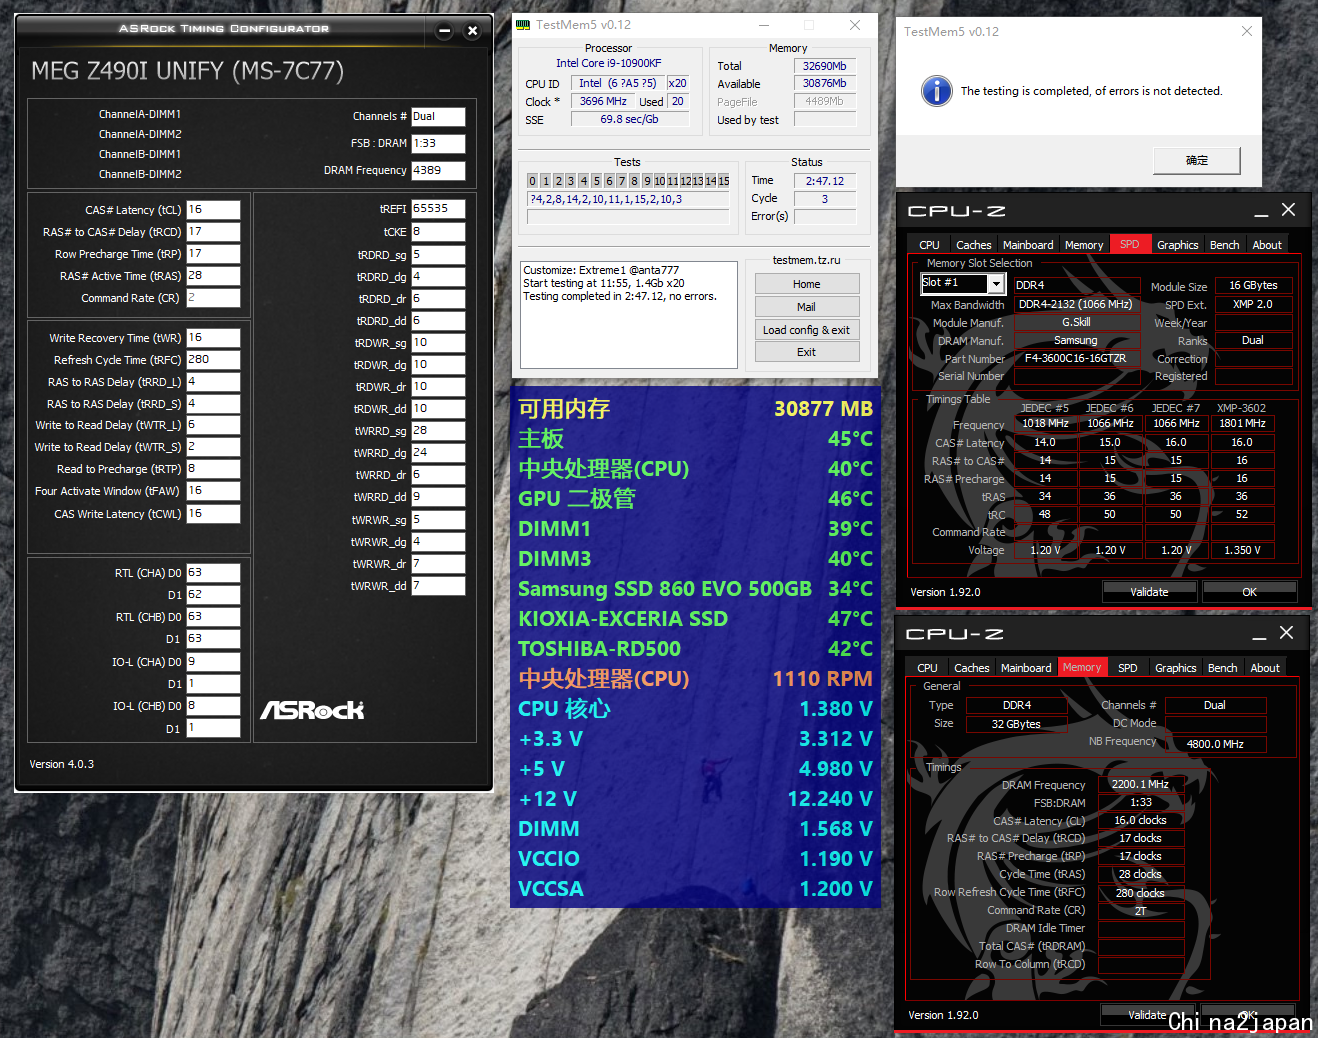Image resolution: width=1318 pixels, height=1038 pixels.
Task: Click the Exit button in TestMem5
Action: (806, 352)
